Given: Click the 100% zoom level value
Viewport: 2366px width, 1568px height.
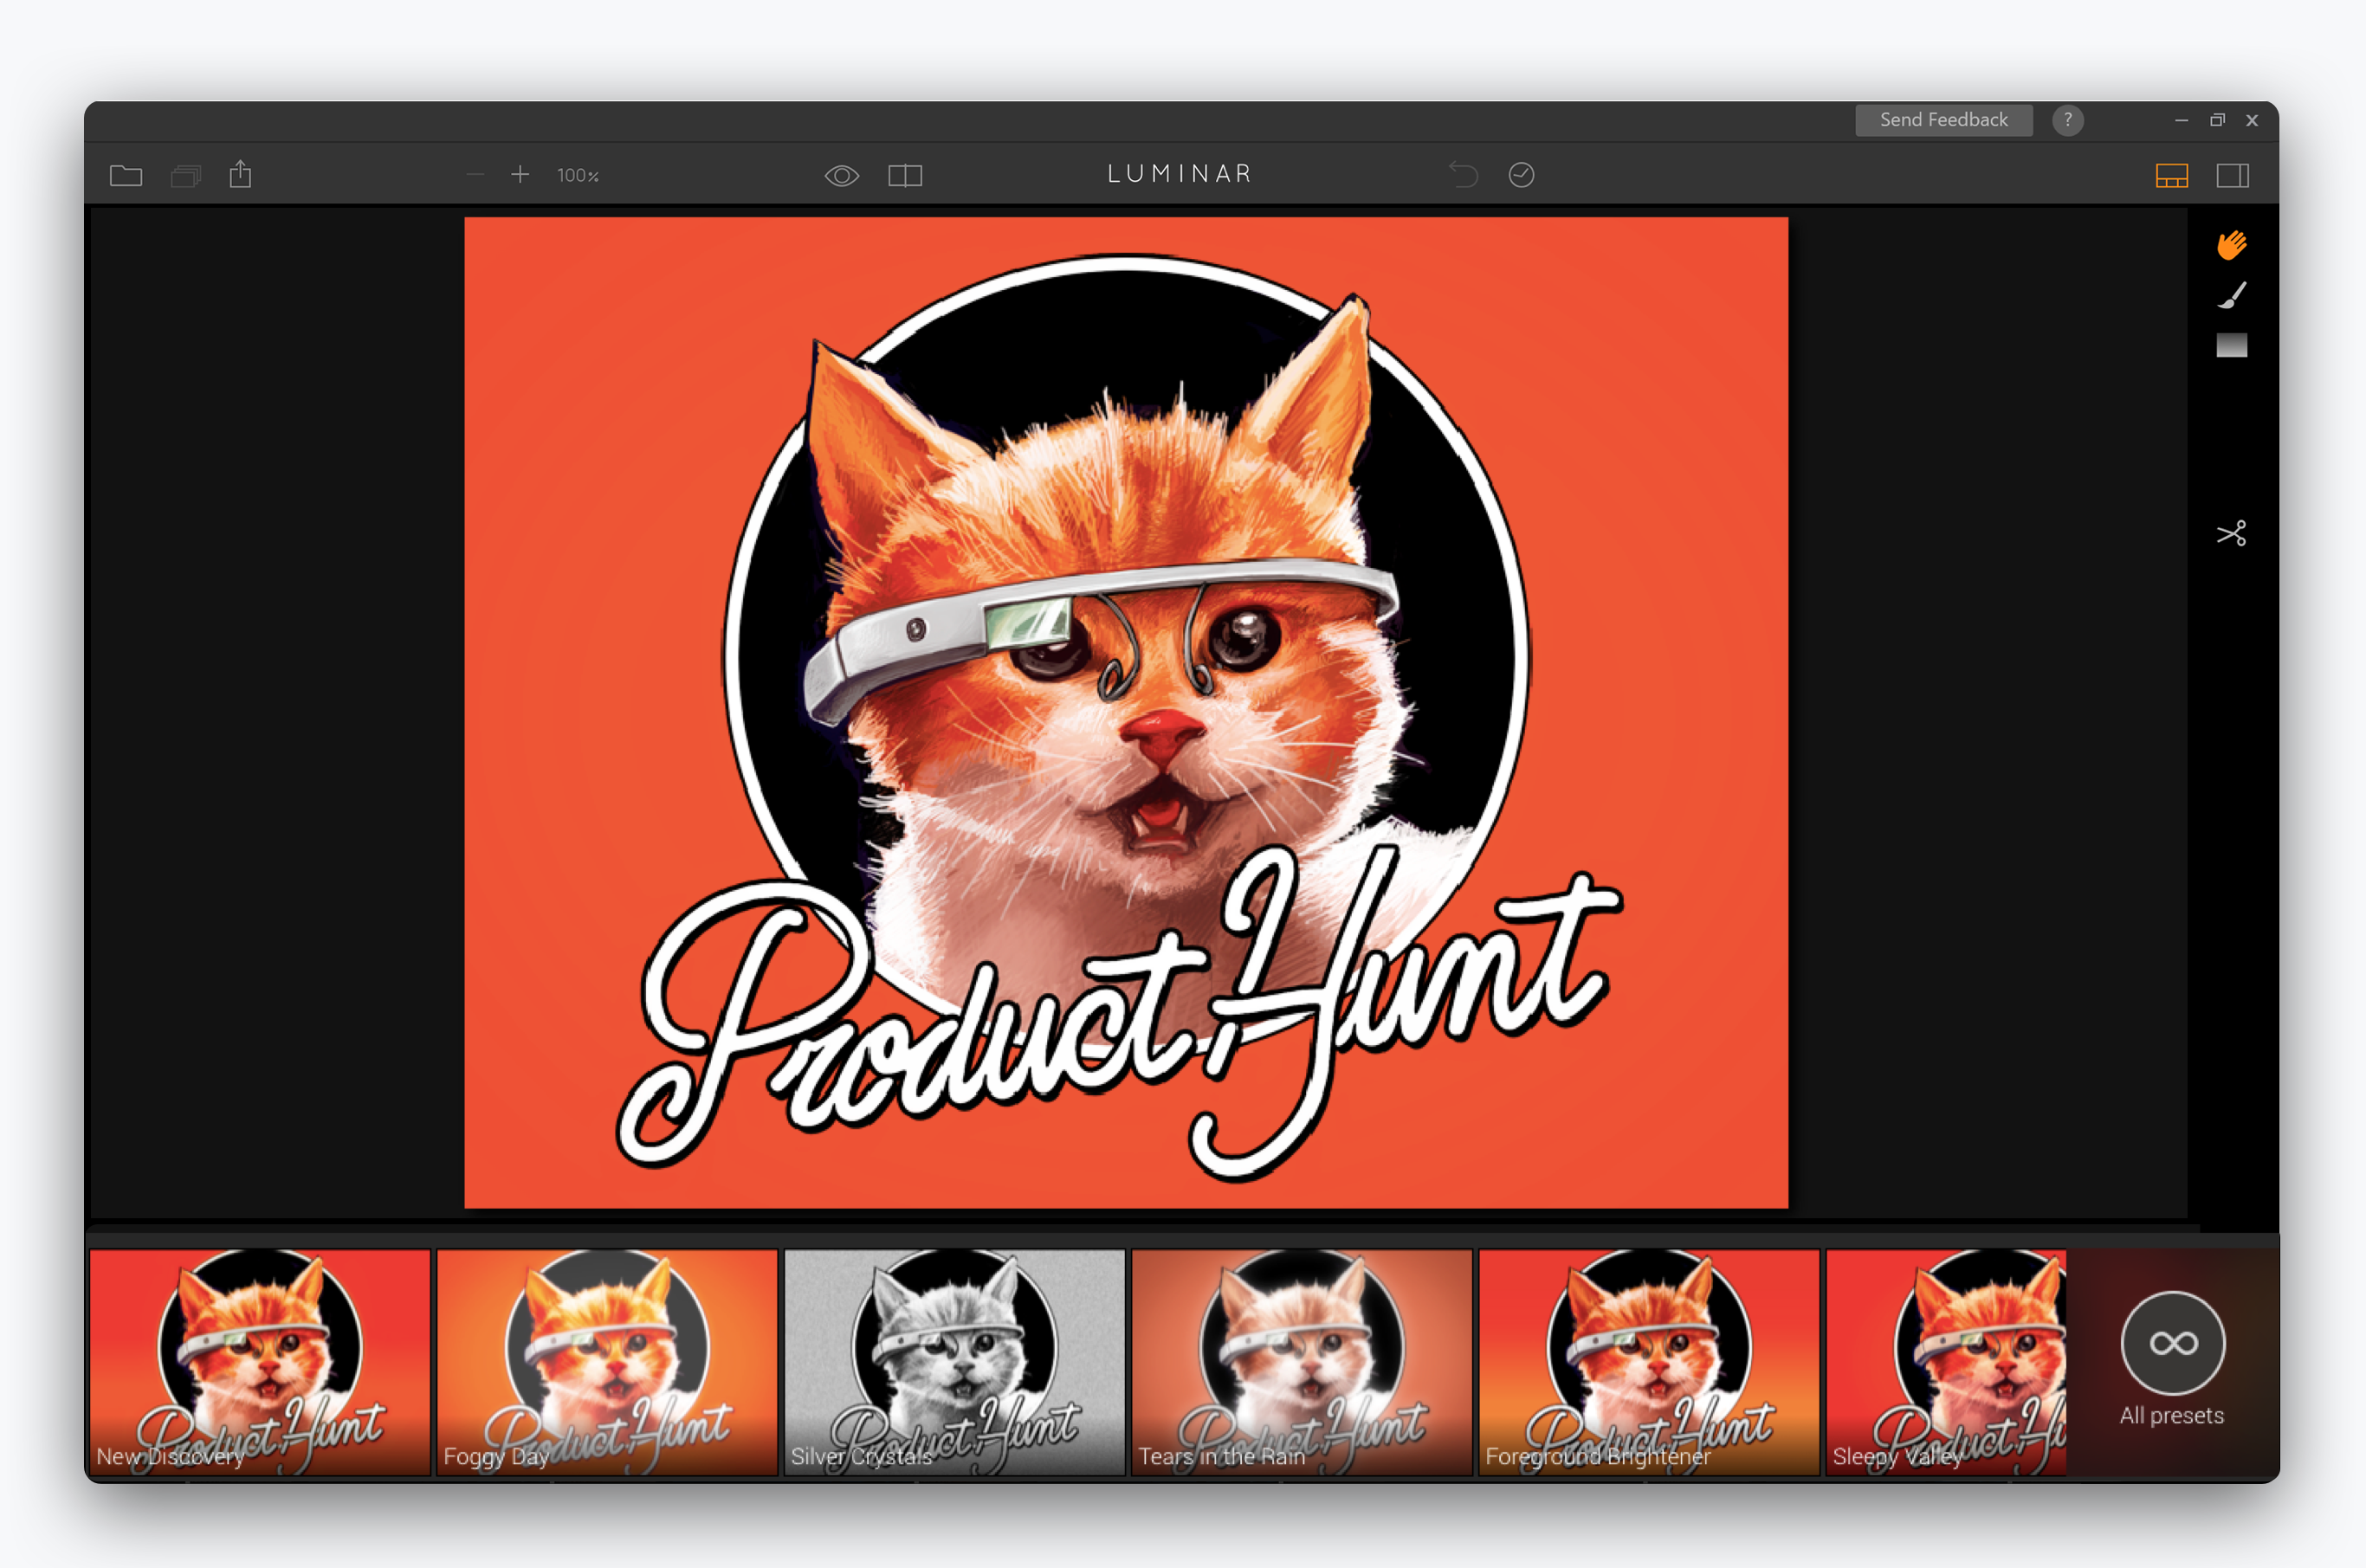Looking at the screenshot, I should tap(578, 176).
